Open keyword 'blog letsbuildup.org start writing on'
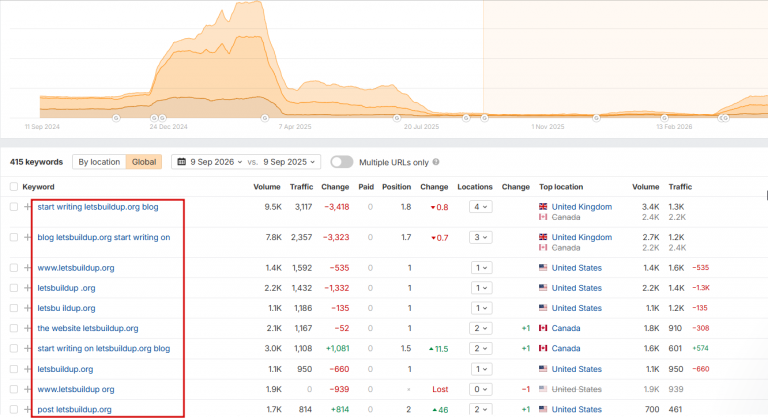 [104, 237]
